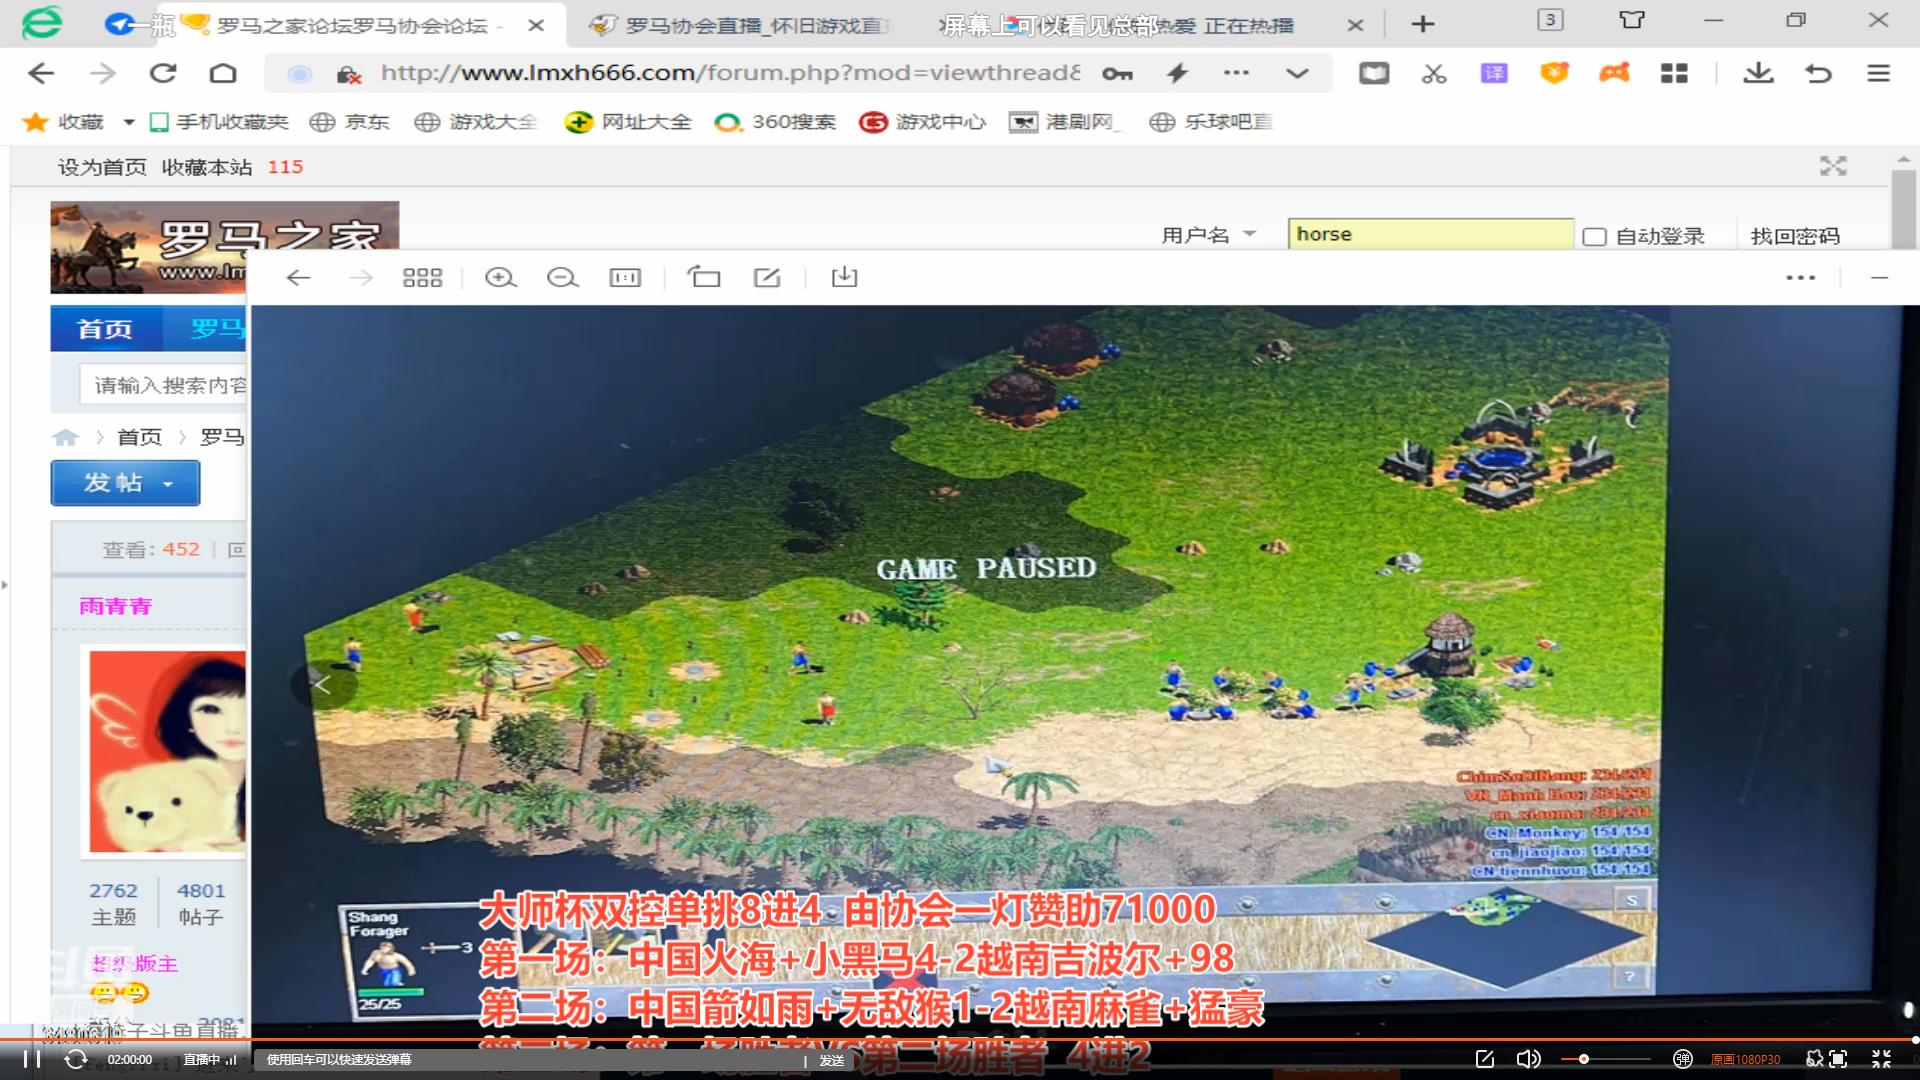Zoom out in the image viewer
Image resolution: width=1920 pixels, height=1080 pixels.
(x=562, y=278)
